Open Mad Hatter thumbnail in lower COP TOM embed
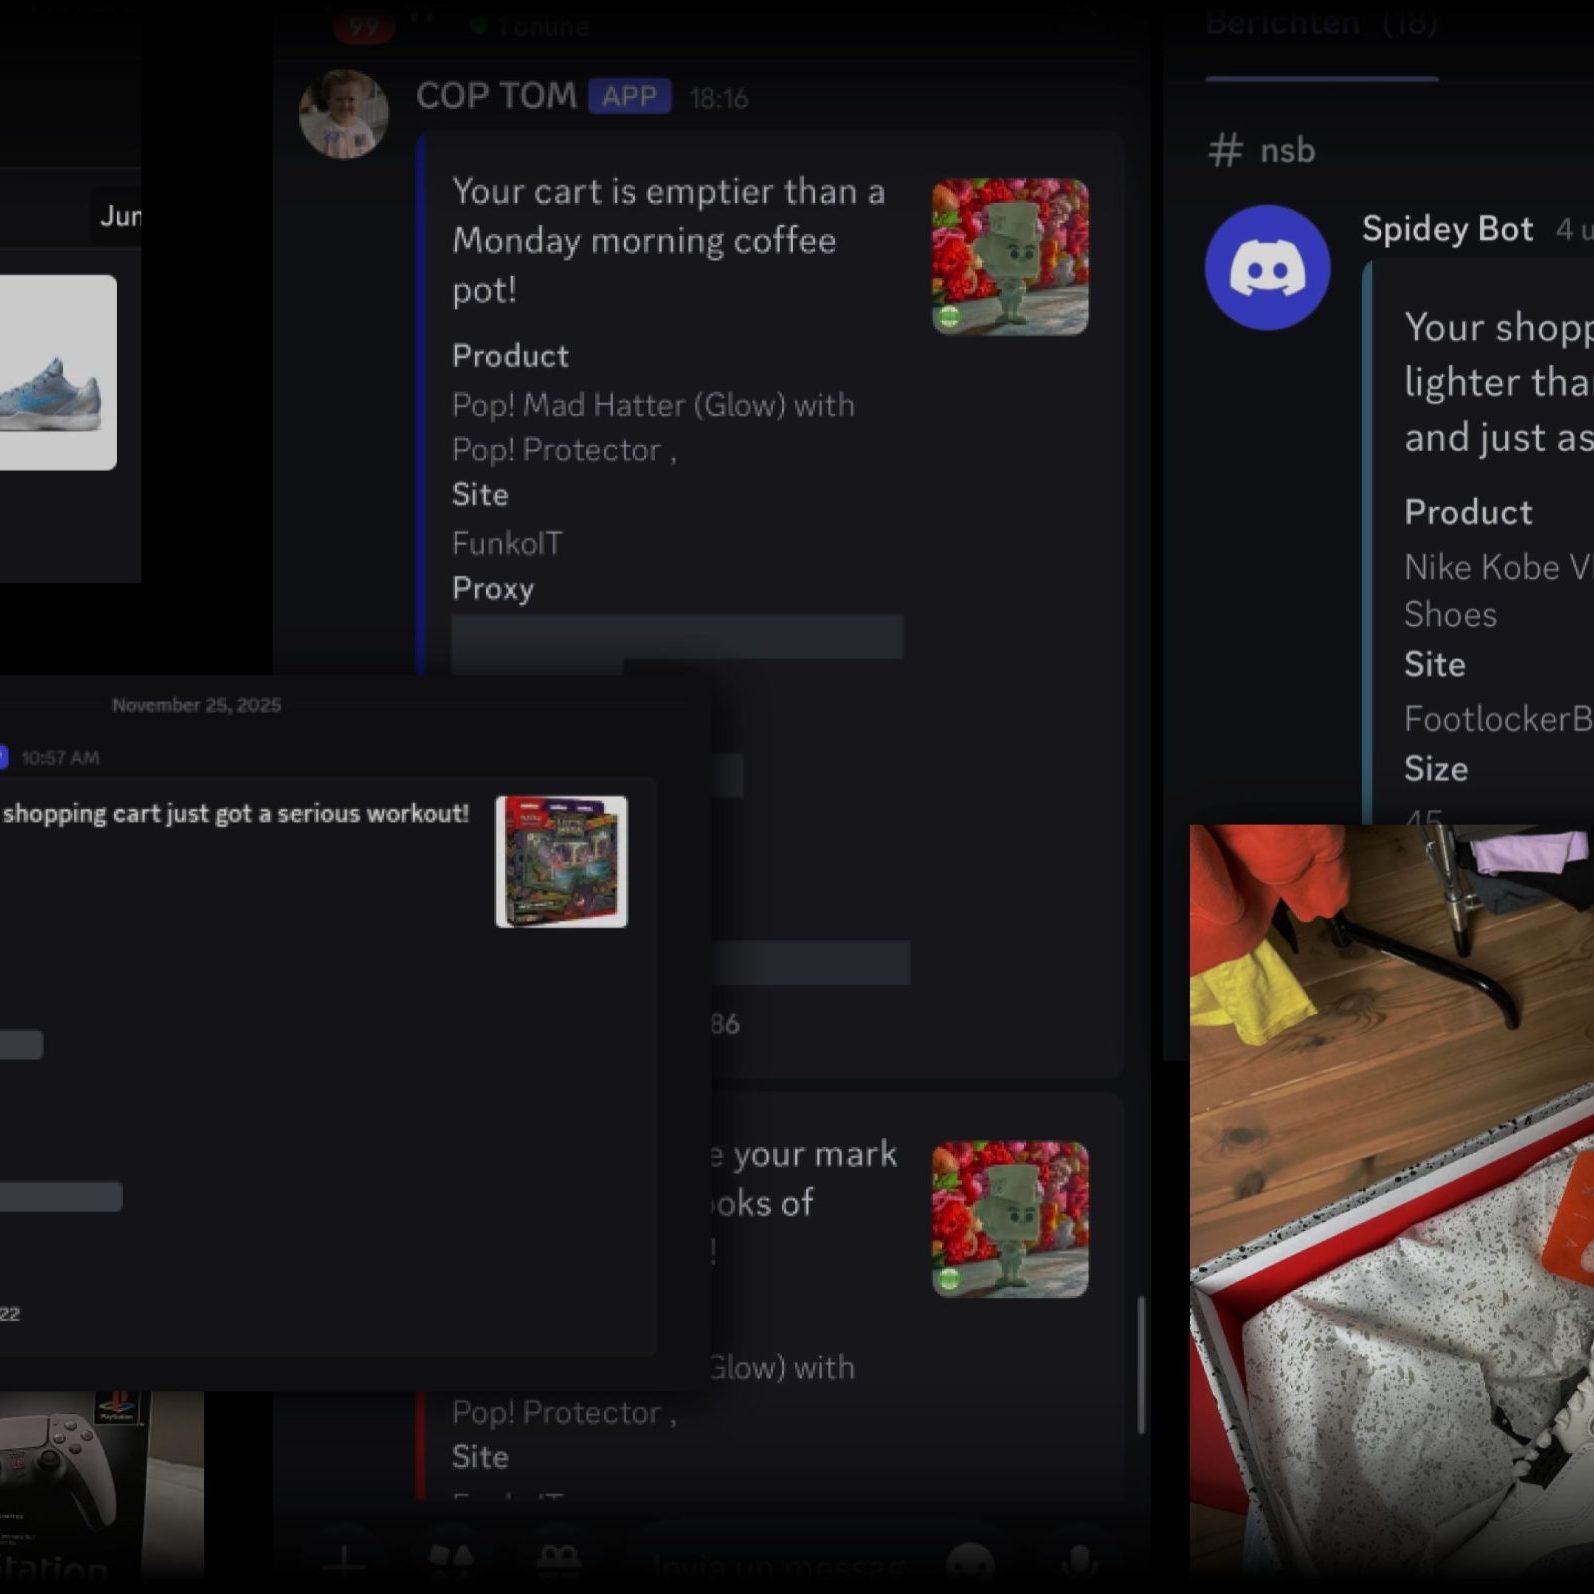 (x=1010, y=1219)
